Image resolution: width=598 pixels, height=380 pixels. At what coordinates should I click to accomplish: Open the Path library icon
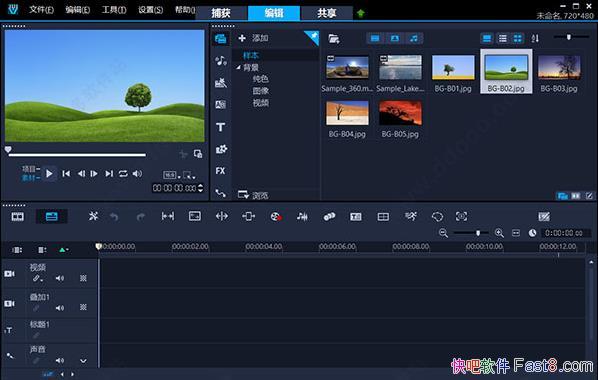pyautogui.click(x=220, y=193)
